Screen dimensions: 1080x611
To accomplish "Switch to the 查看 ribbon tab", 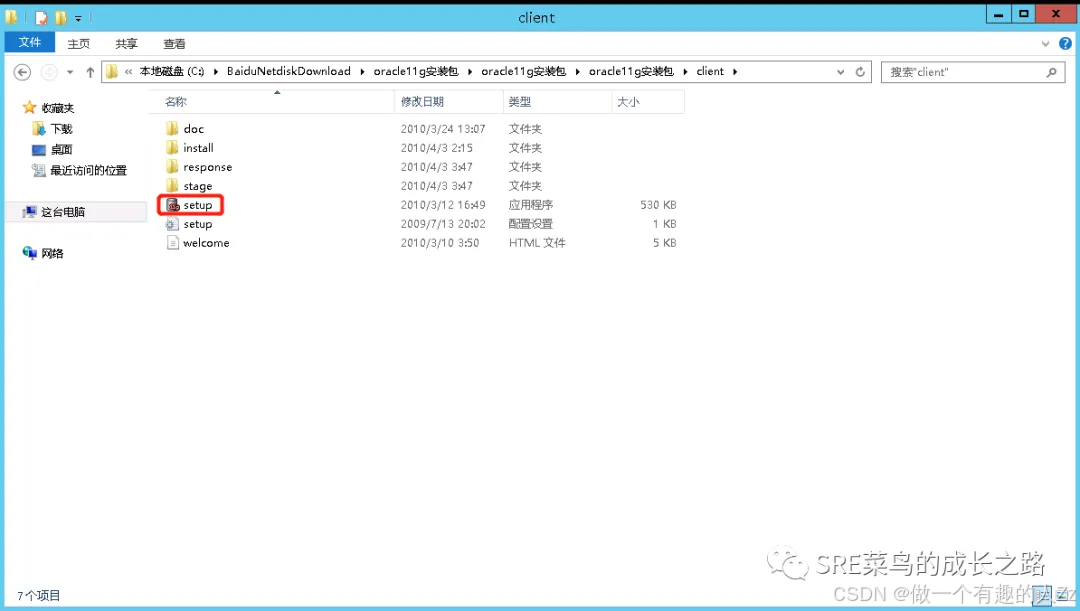I will [174, 43].
